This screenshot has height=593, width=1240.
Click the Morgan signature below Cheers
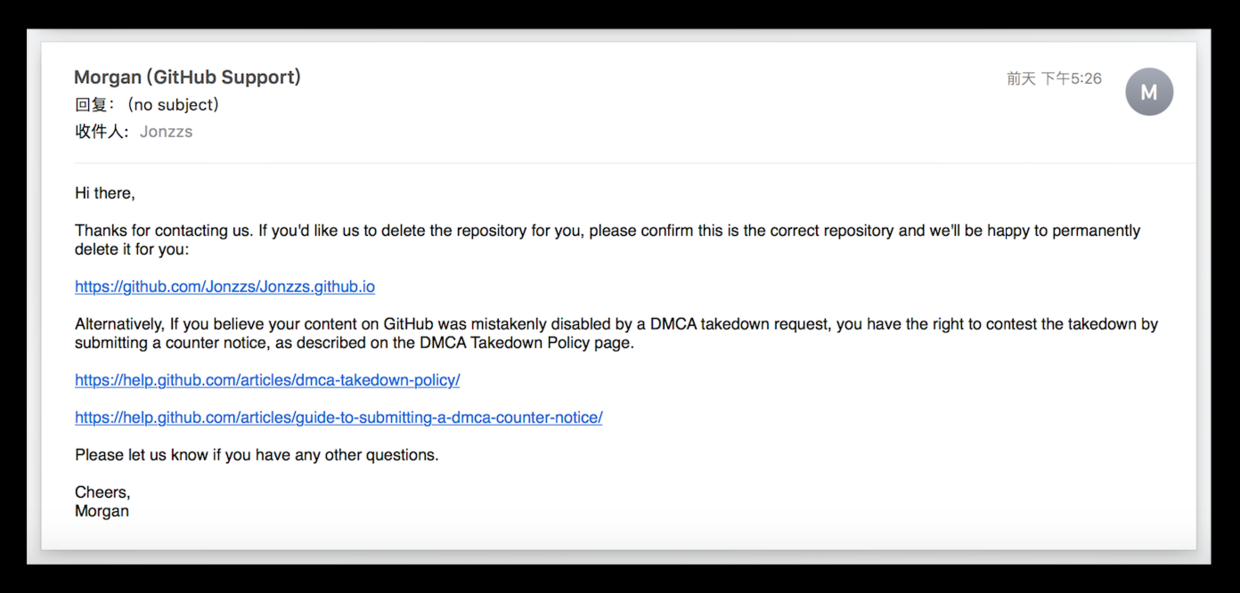102,511
